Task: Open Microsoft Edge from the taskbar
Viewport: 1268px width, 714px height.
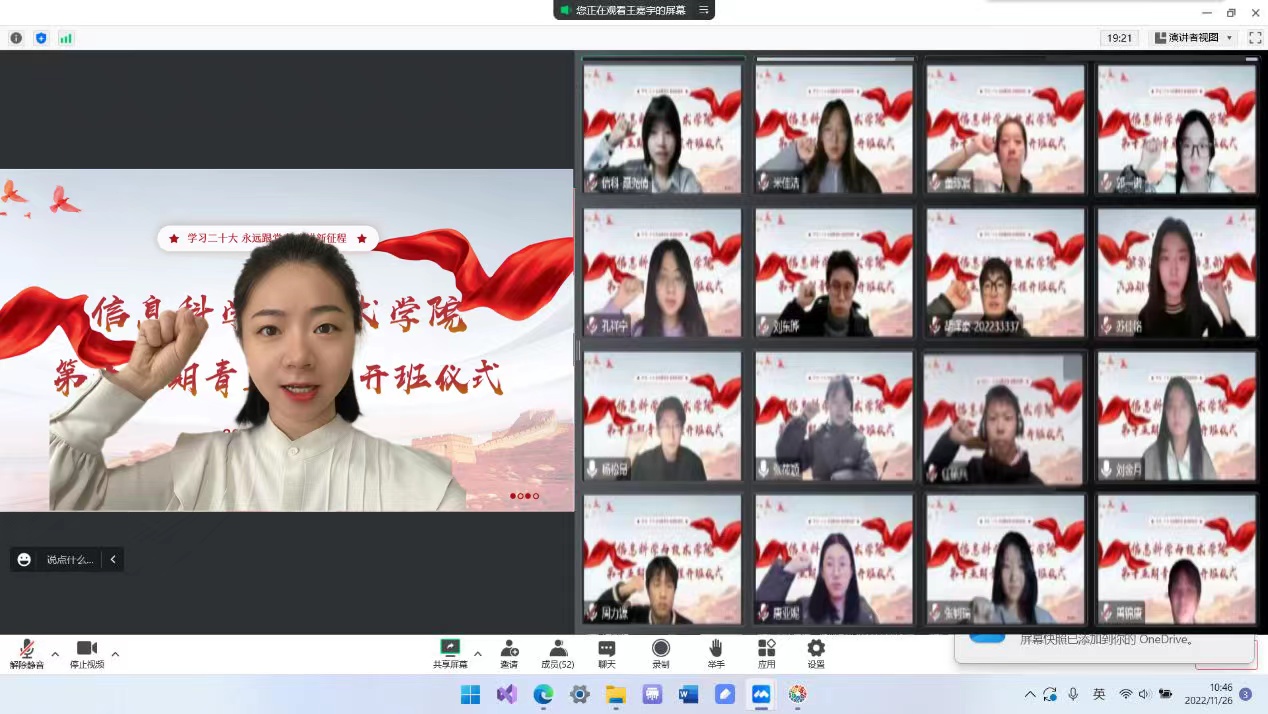Action: coord(543,694)
